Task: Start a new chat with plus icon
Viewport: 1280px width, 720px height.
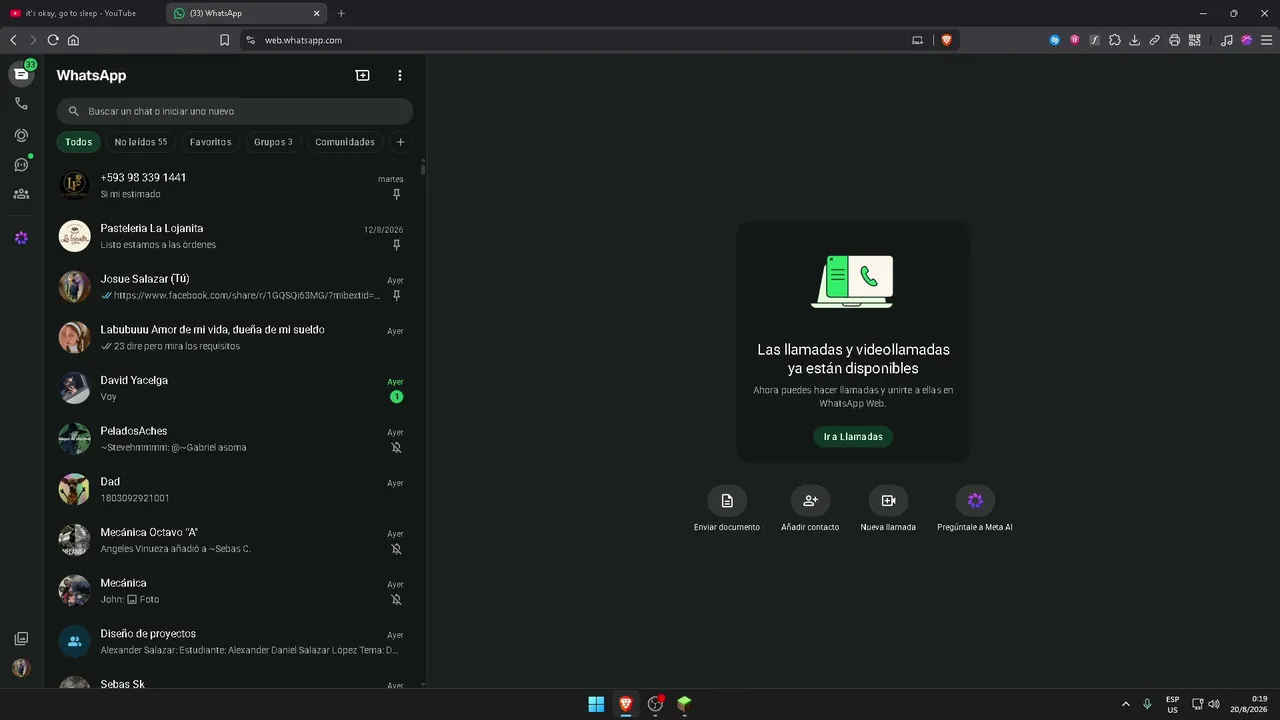Action: pos(362,75)
